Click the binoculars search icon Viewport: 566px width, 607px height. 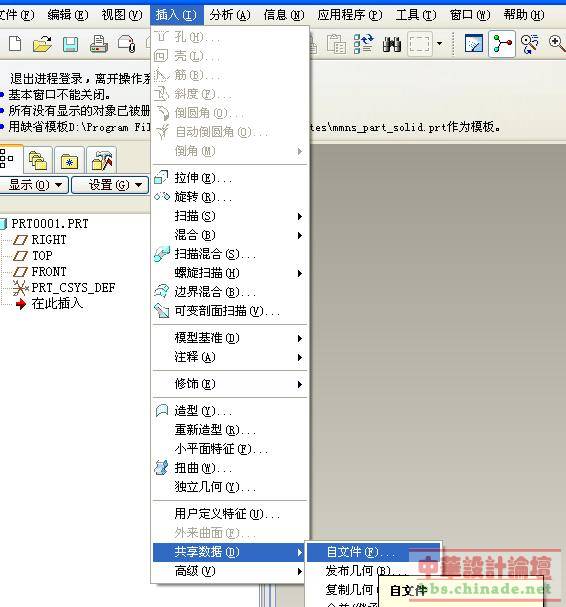[x=391, y=44]
